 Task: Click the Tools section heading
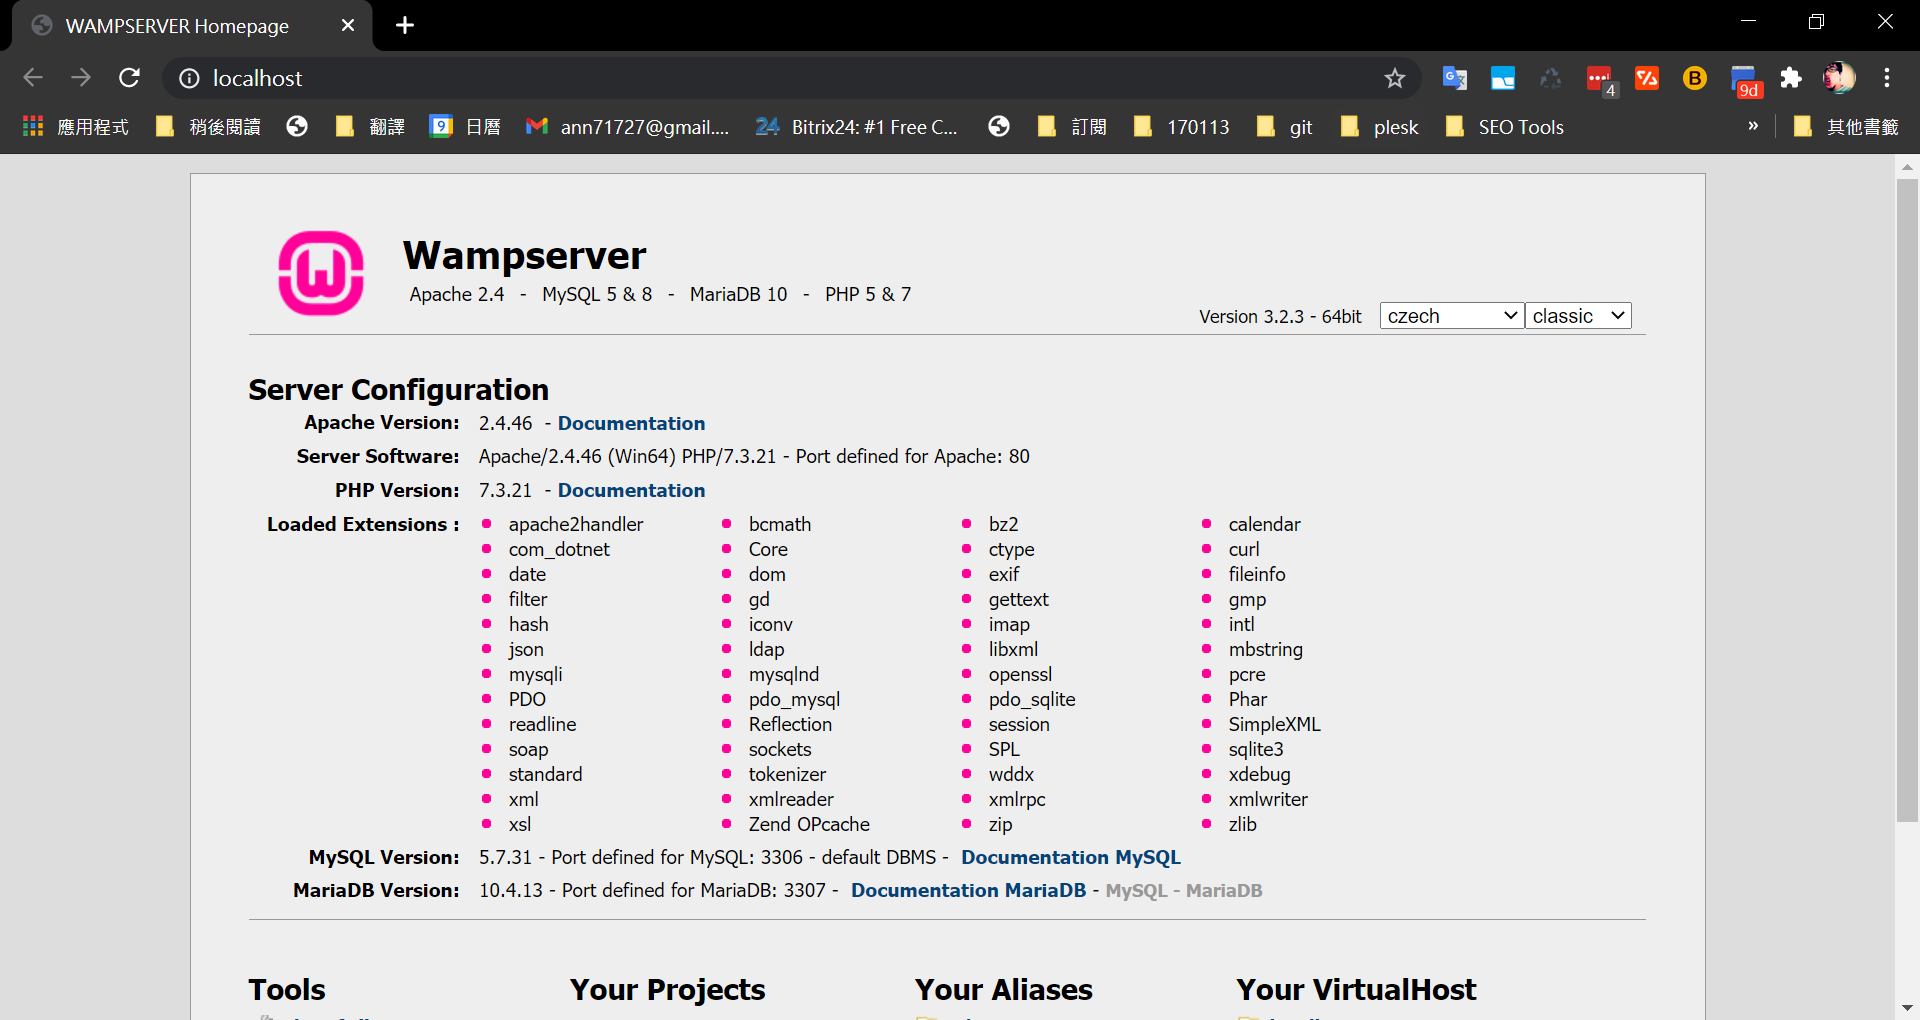(x=287, y=989)
